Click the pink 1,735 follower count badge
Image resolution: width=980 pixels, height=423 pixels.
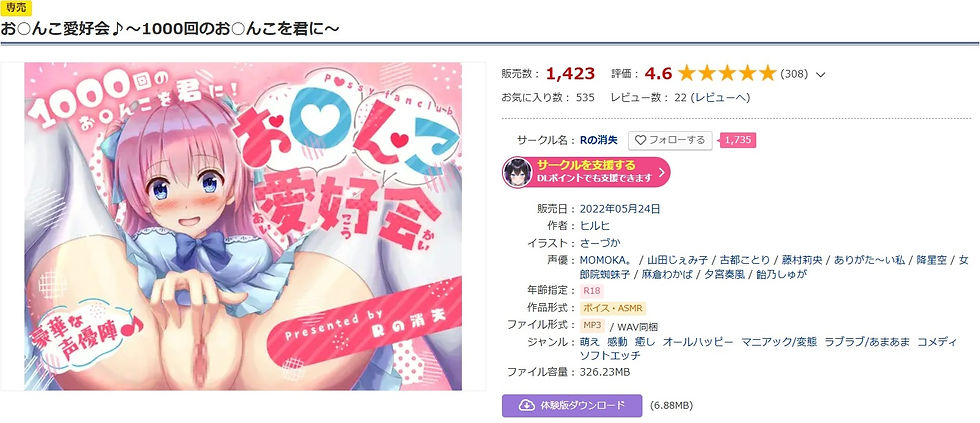click(x=738, y=141)
